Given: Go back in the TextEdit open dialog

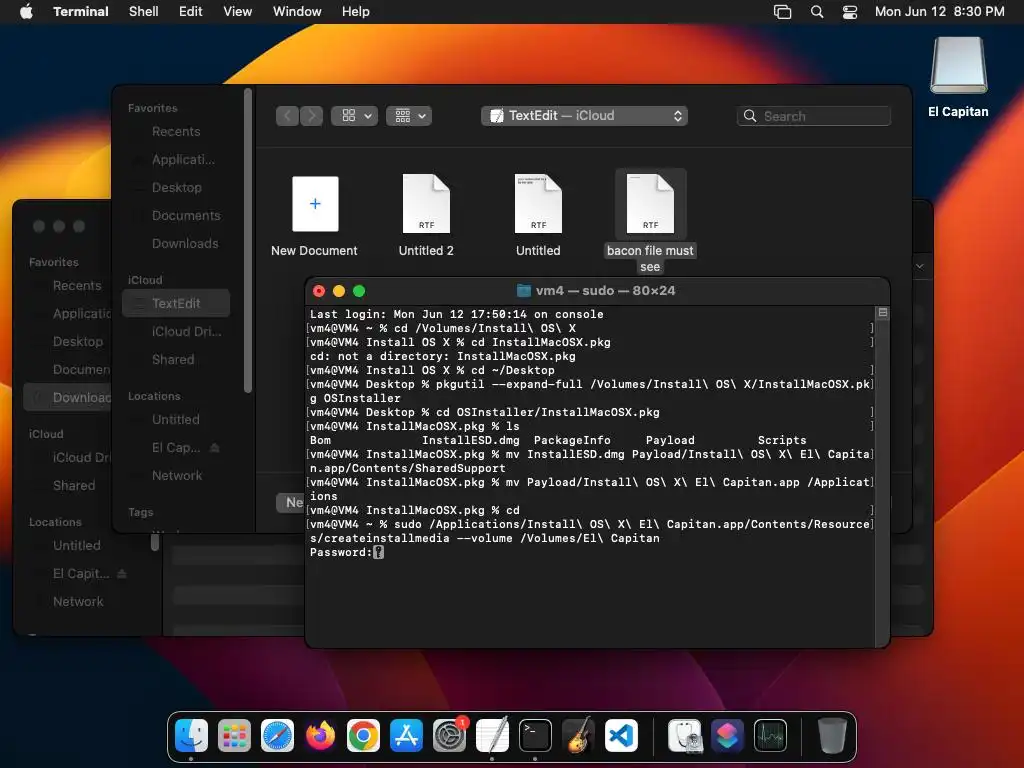Looking at the screenshot, I should 287,116.
